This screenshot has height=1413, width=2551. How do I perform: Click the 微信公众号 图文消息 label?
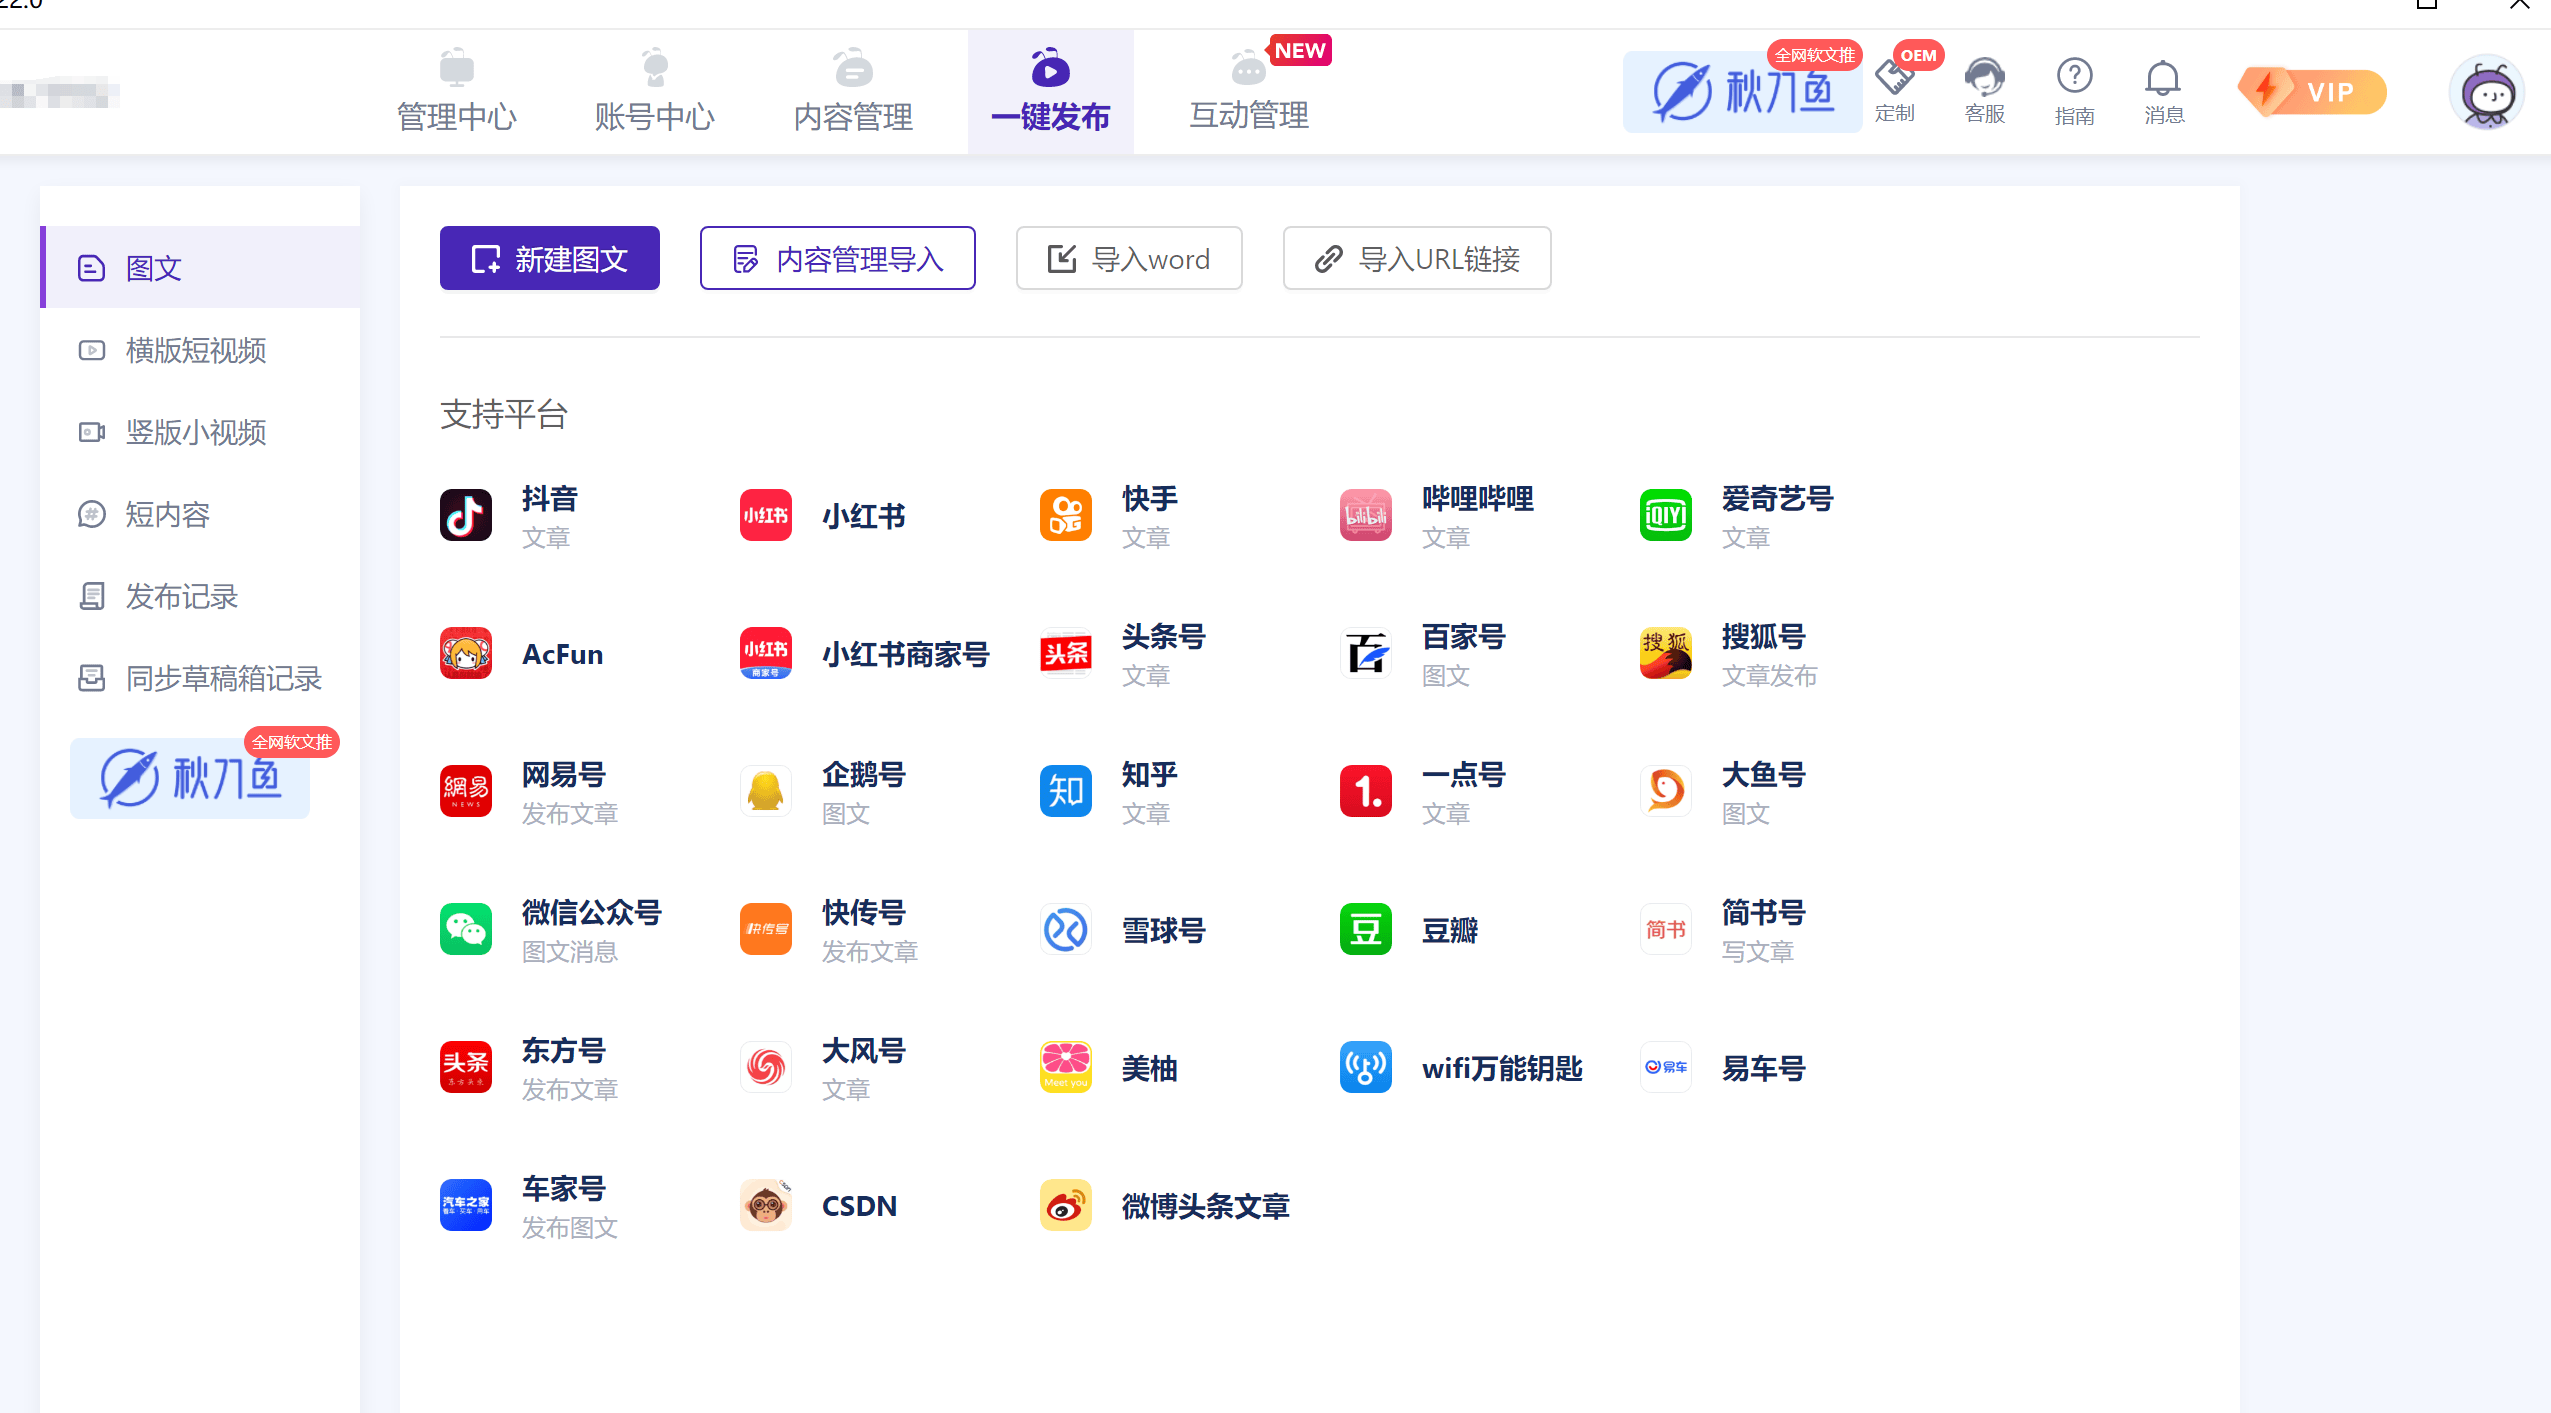569,952
